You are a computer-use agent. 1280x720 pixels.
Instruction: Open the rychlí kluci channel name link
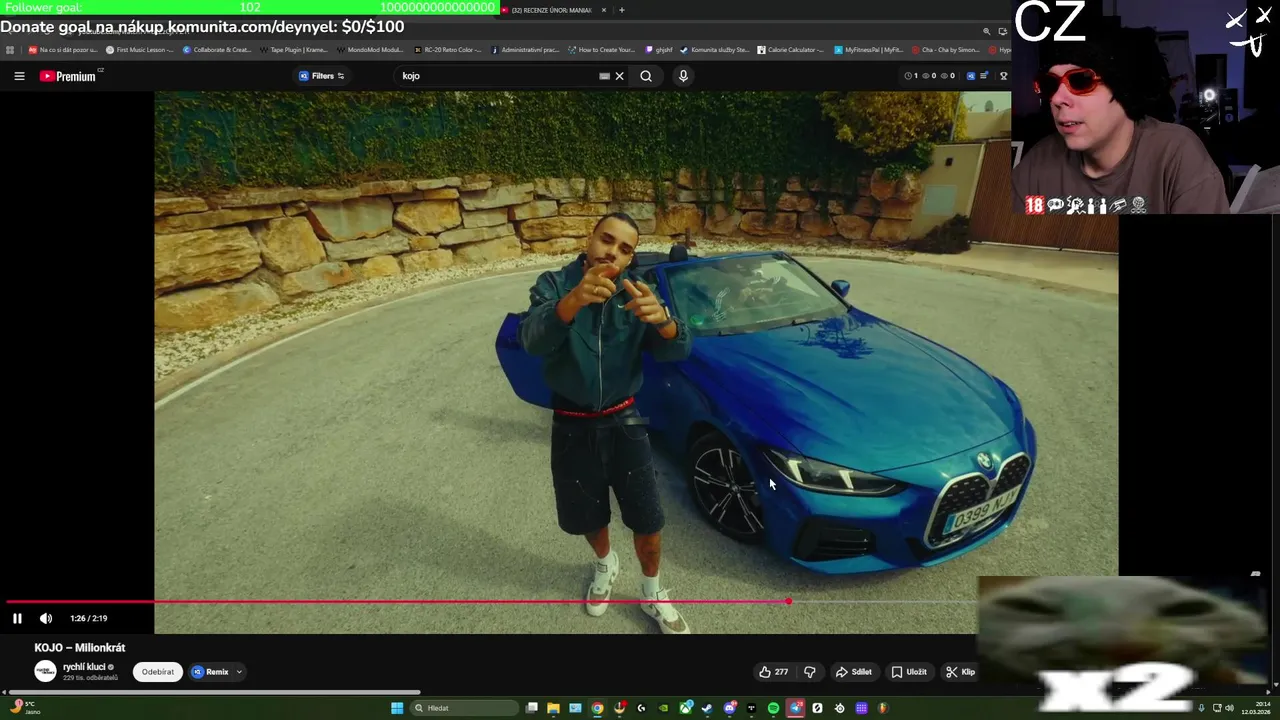tap(84, 667)
